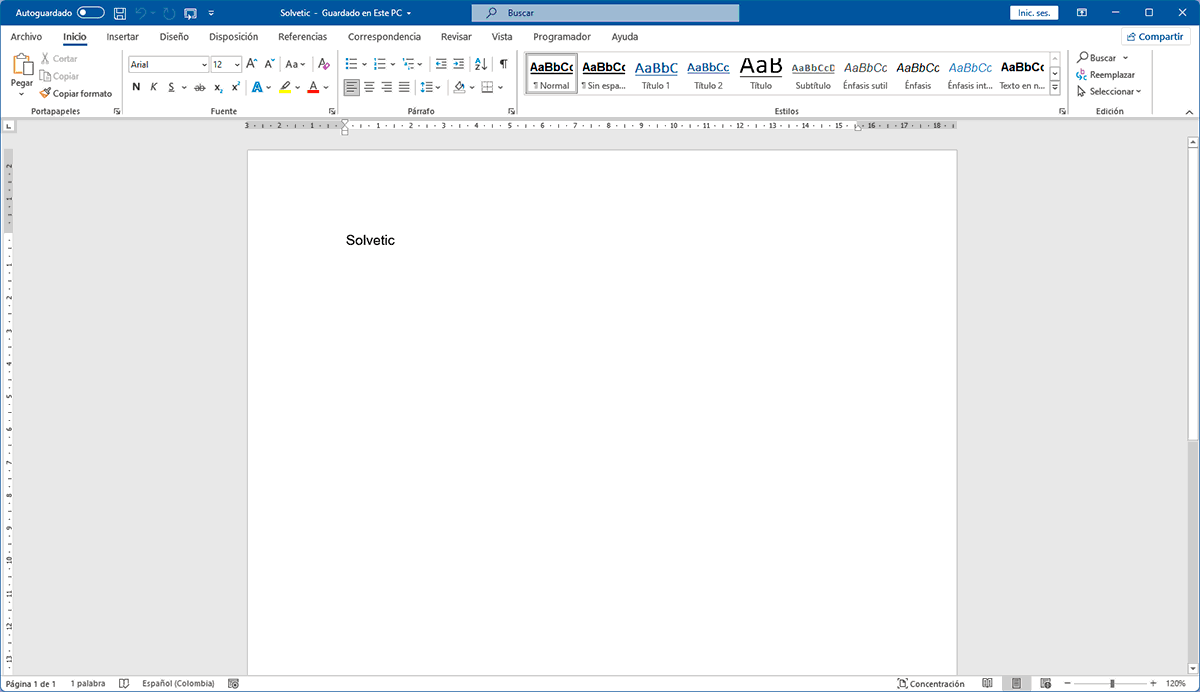Click the Concentración focus mode button
Viewport: 1200px width, 692px height.
(x=931, y=684)
